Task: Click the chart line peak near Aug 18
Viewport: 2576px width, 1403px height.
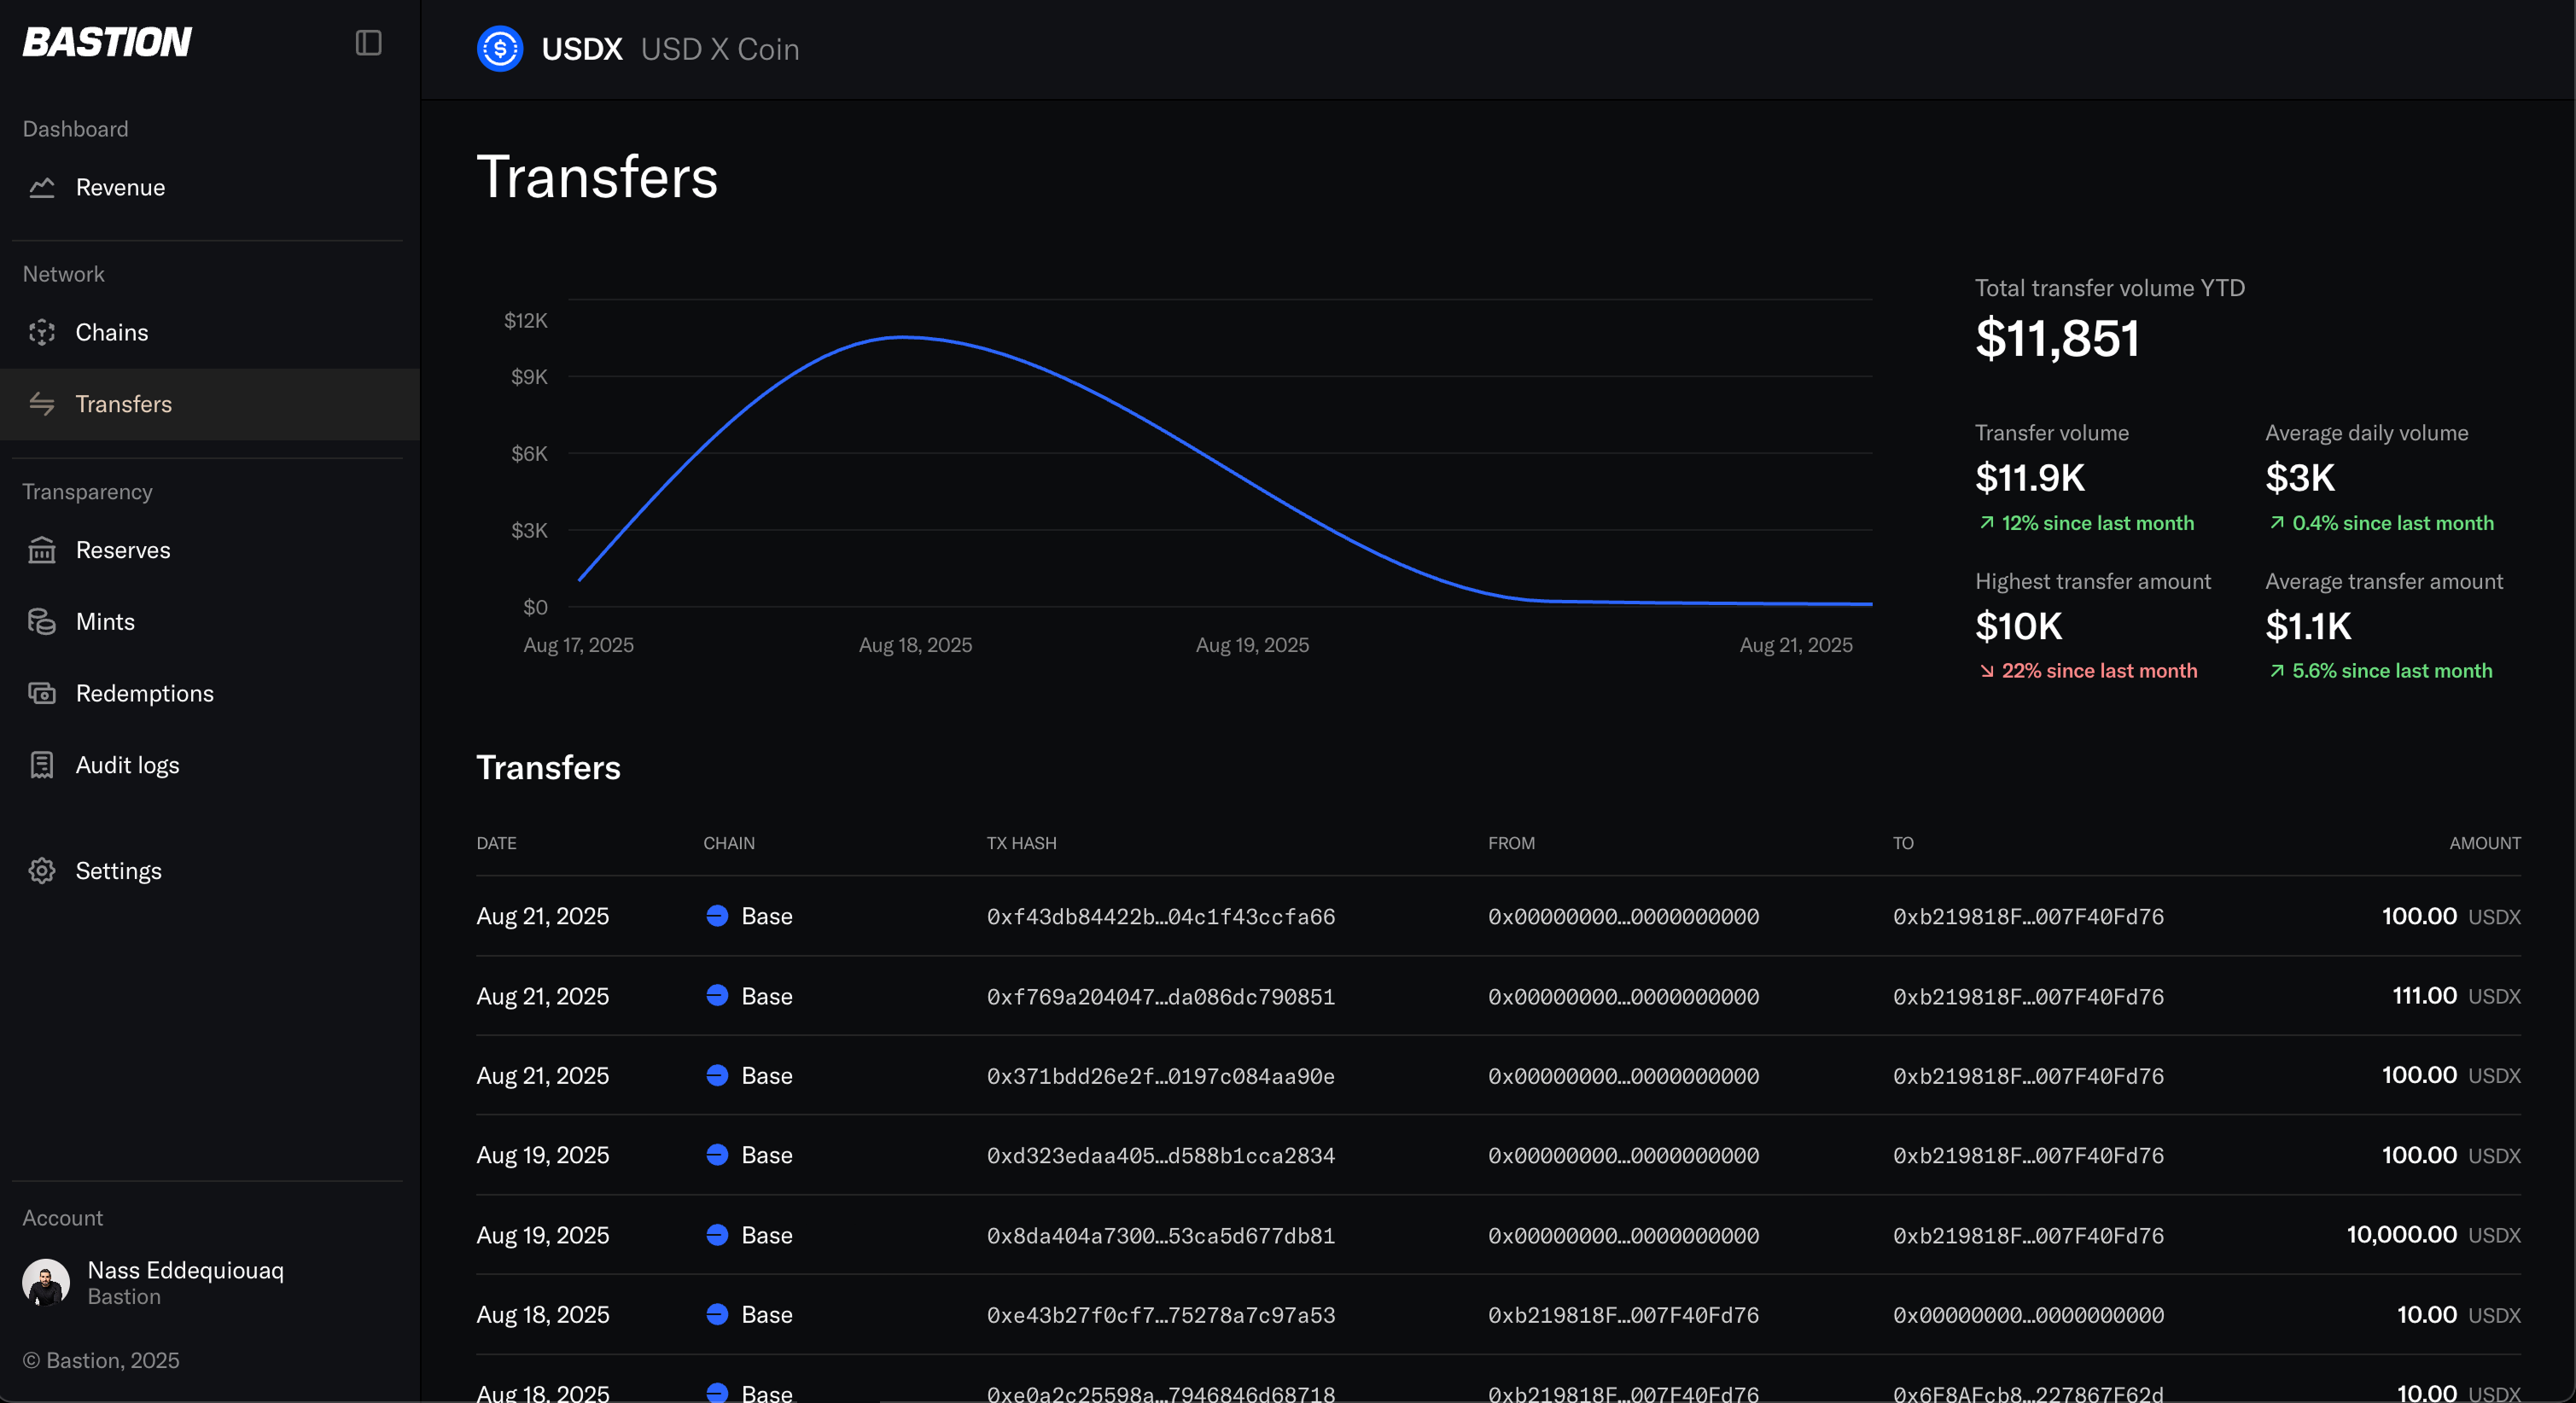Action: [903, 338]
